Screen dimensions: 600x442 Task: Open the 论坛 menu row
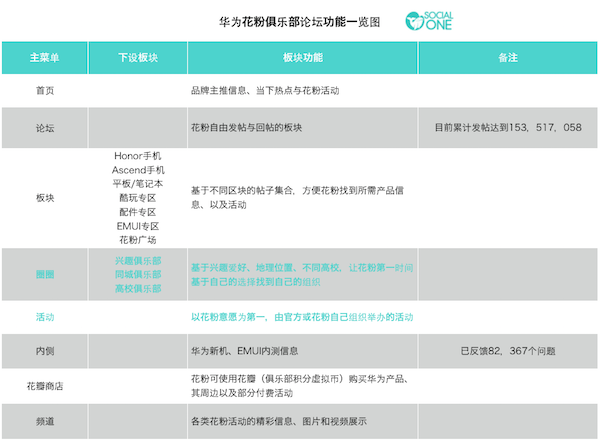point(299,128)
